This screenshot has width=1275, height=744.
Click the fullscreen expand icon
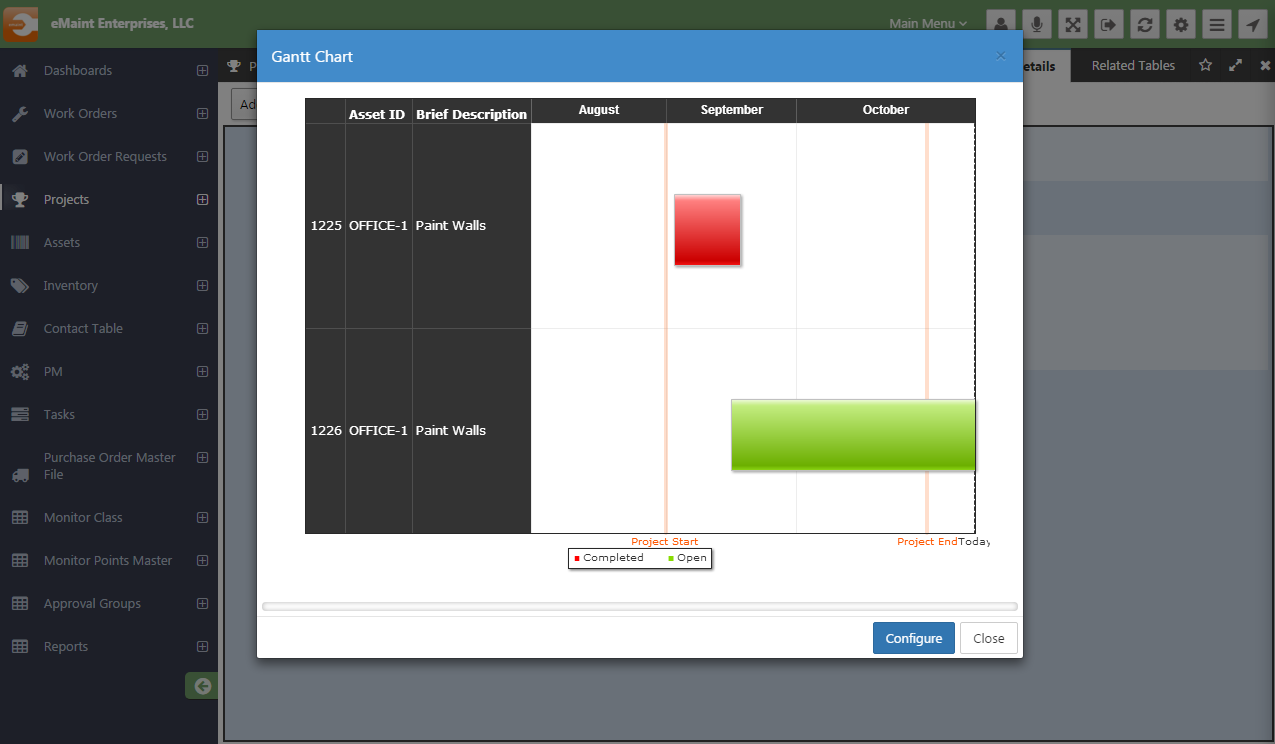[x=1072, y=24]
